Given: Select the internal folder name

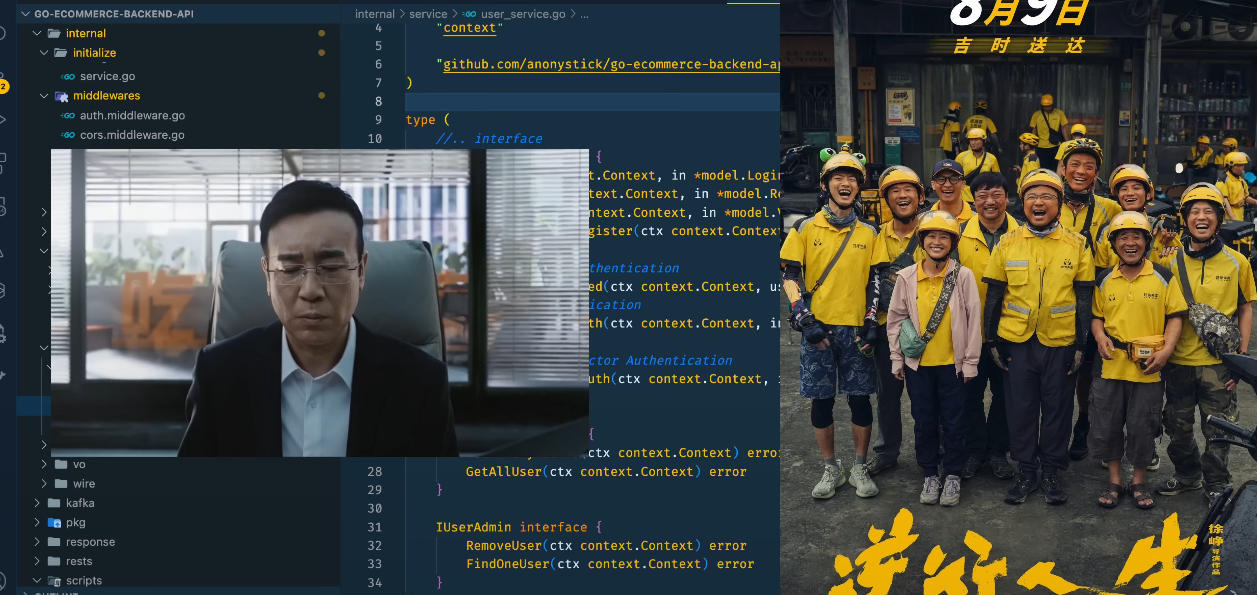Looking at the screenshot, I should [86, 33].
